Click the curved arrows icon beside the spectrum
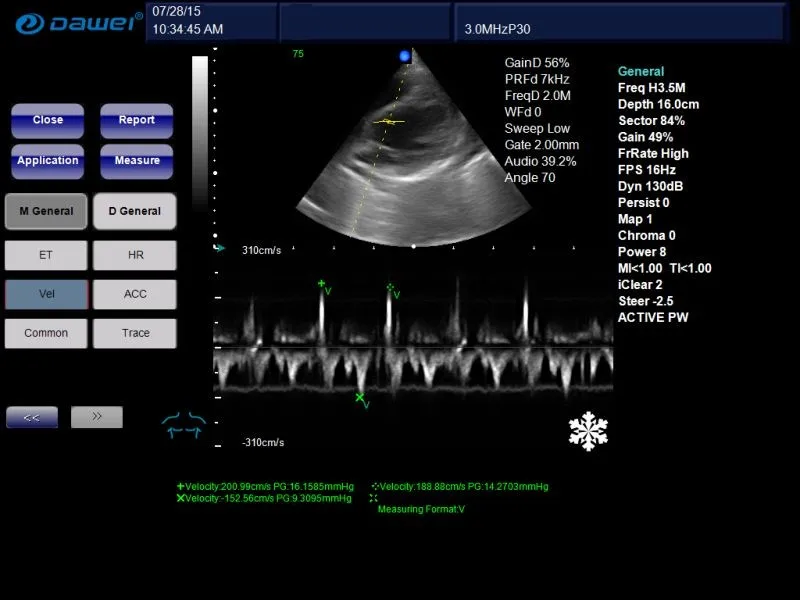Image resolution: width=800 pixels, height=600 pixels. (183, 424)
